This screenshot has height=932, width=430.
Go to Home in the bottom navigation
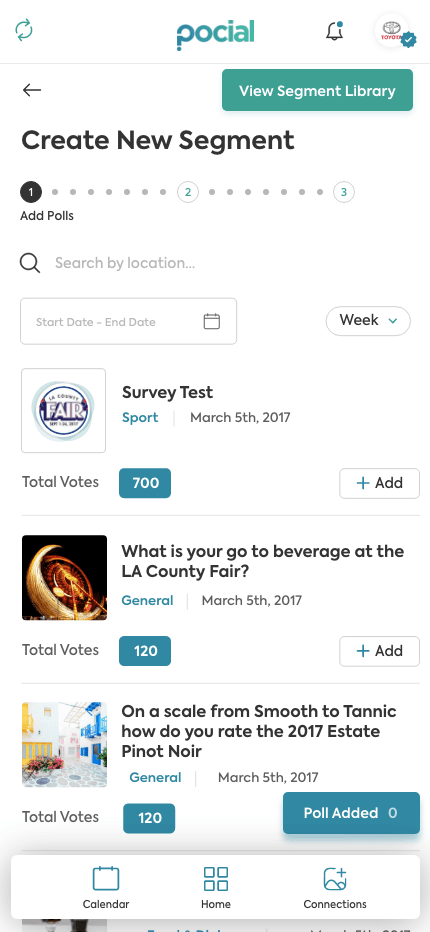[215, 889]
